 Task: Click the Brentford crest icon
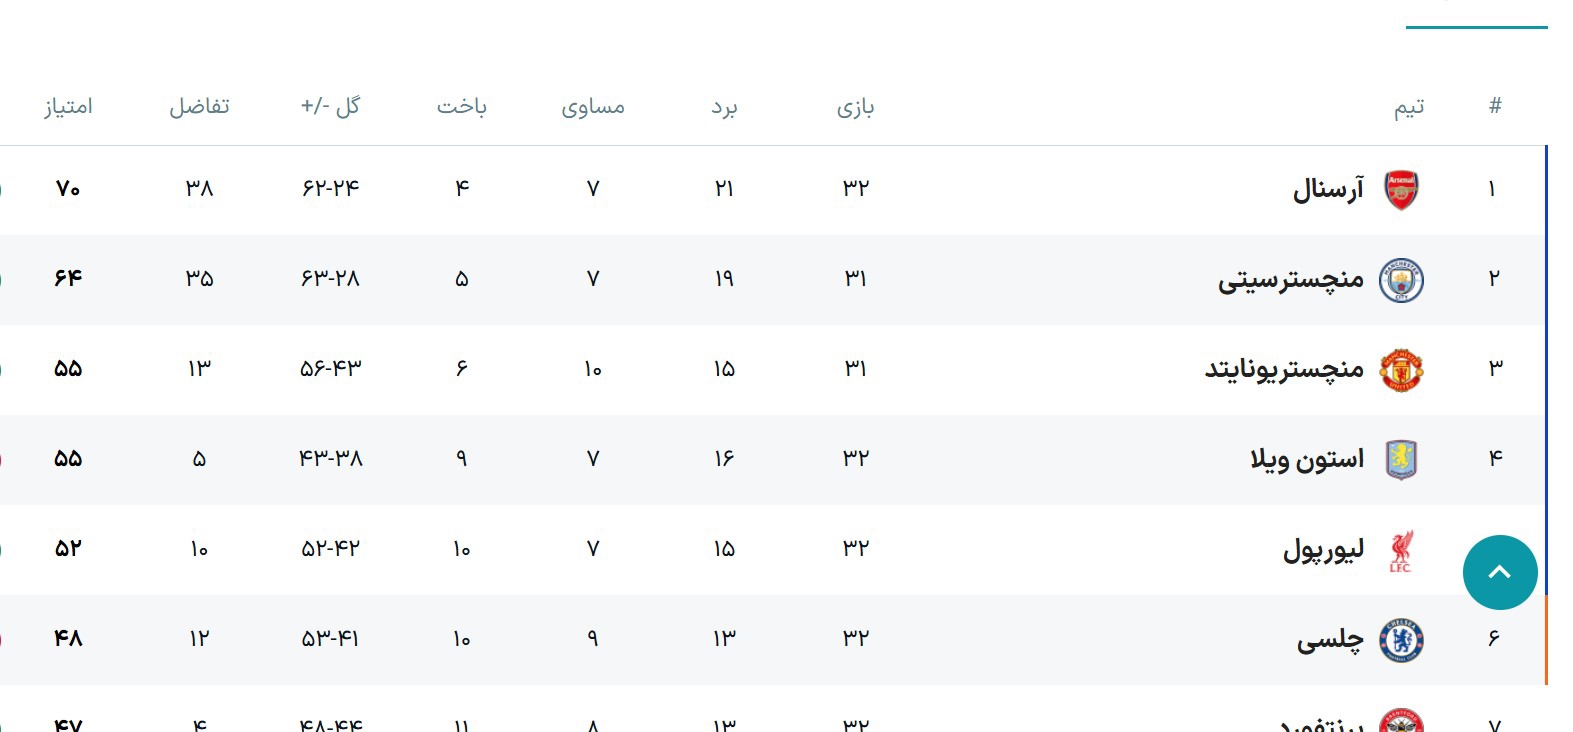pyautogui.click(x=1401, y=722)
